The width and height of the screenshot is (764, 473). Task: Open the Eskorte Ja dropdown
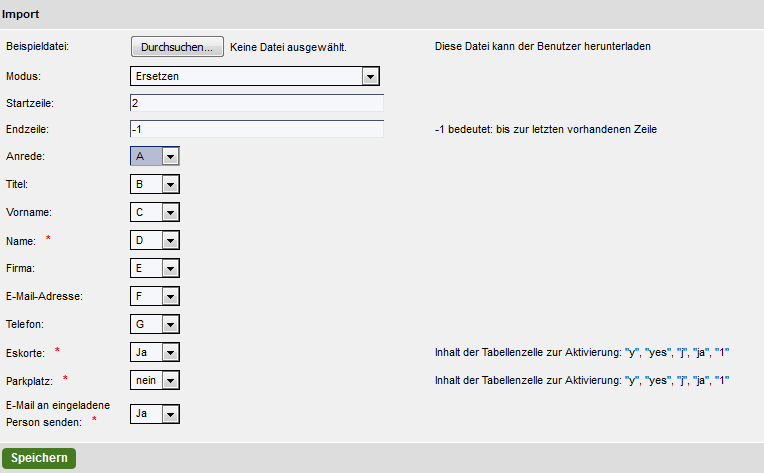pyautogui.click(x=155, y=352)
